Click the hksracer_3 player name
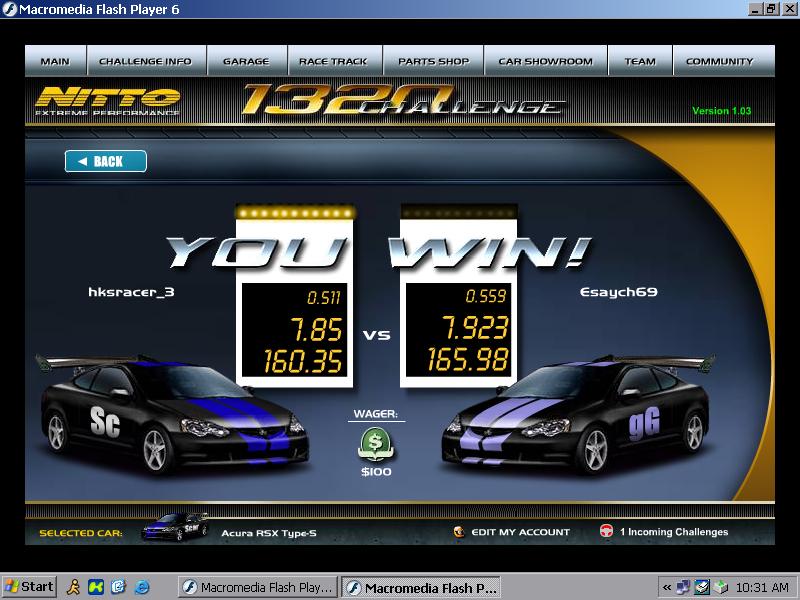This screenshot has height=600, width=800. [131, 292]
